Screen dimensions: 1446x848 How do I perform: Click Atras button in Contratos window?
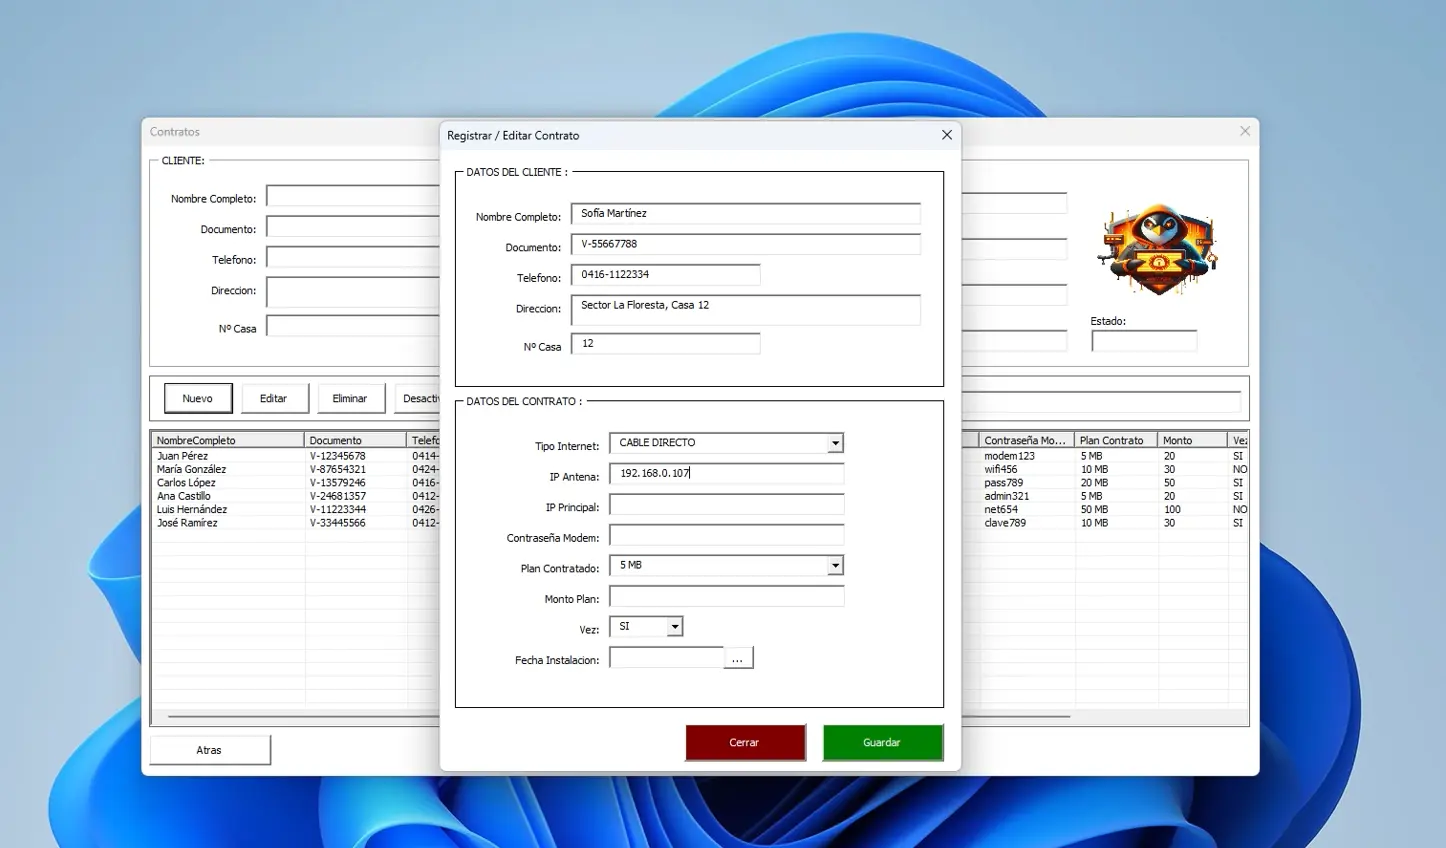(x=210, y=750)
